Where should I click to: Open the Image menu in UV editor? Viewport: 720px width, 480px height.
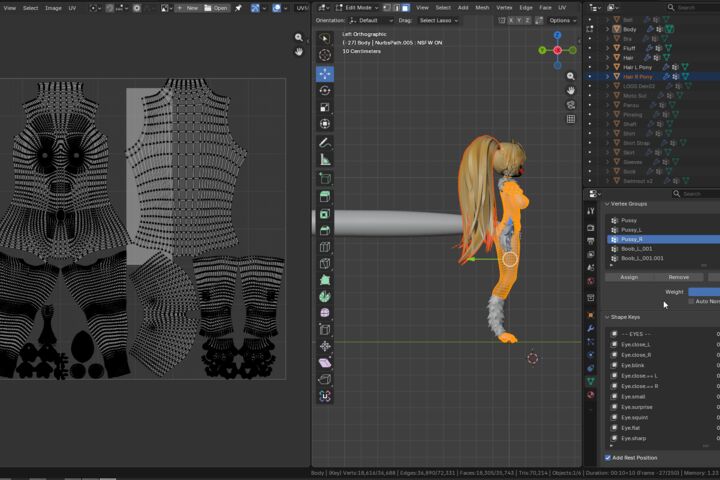(53, 8)
